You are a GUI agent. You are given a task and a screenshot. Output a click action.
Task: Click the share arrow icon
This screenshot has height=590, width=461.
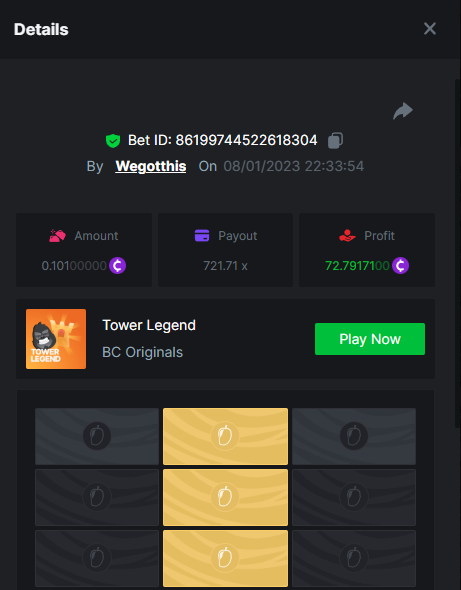point(403,111)
